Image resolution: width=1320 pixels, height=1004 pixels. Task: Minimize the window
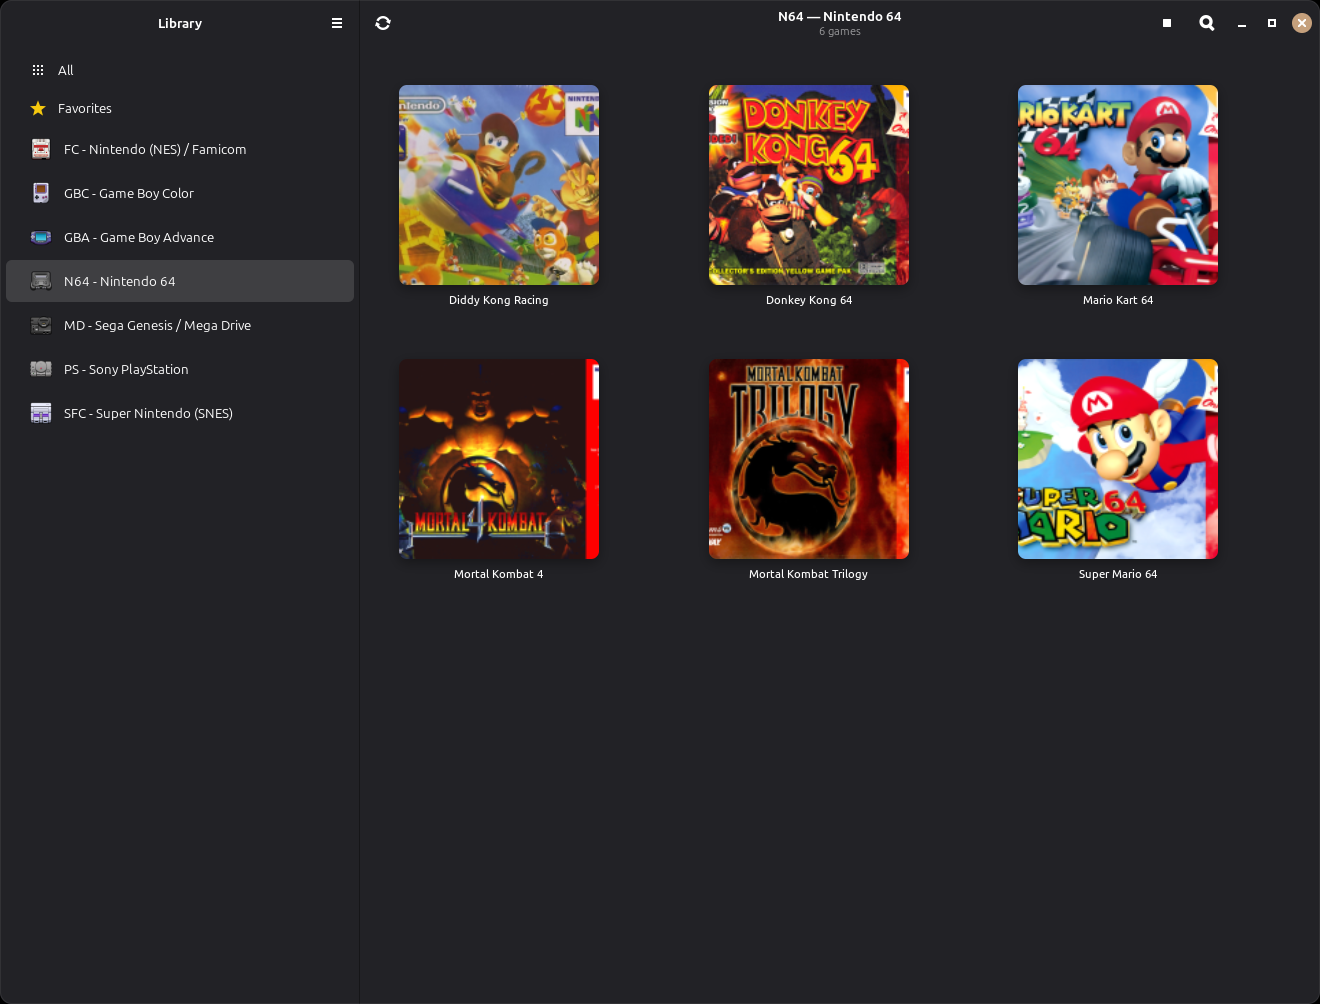click(1242, 23)
